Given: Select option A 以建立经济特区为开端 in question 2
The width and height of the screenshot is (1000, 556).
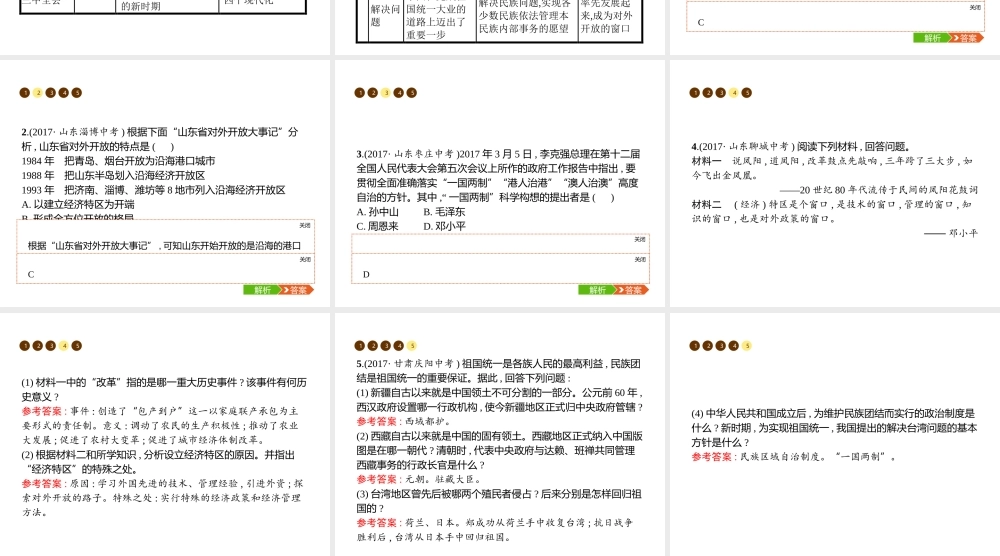Looking at the screenshot, I should click(78, 205).
